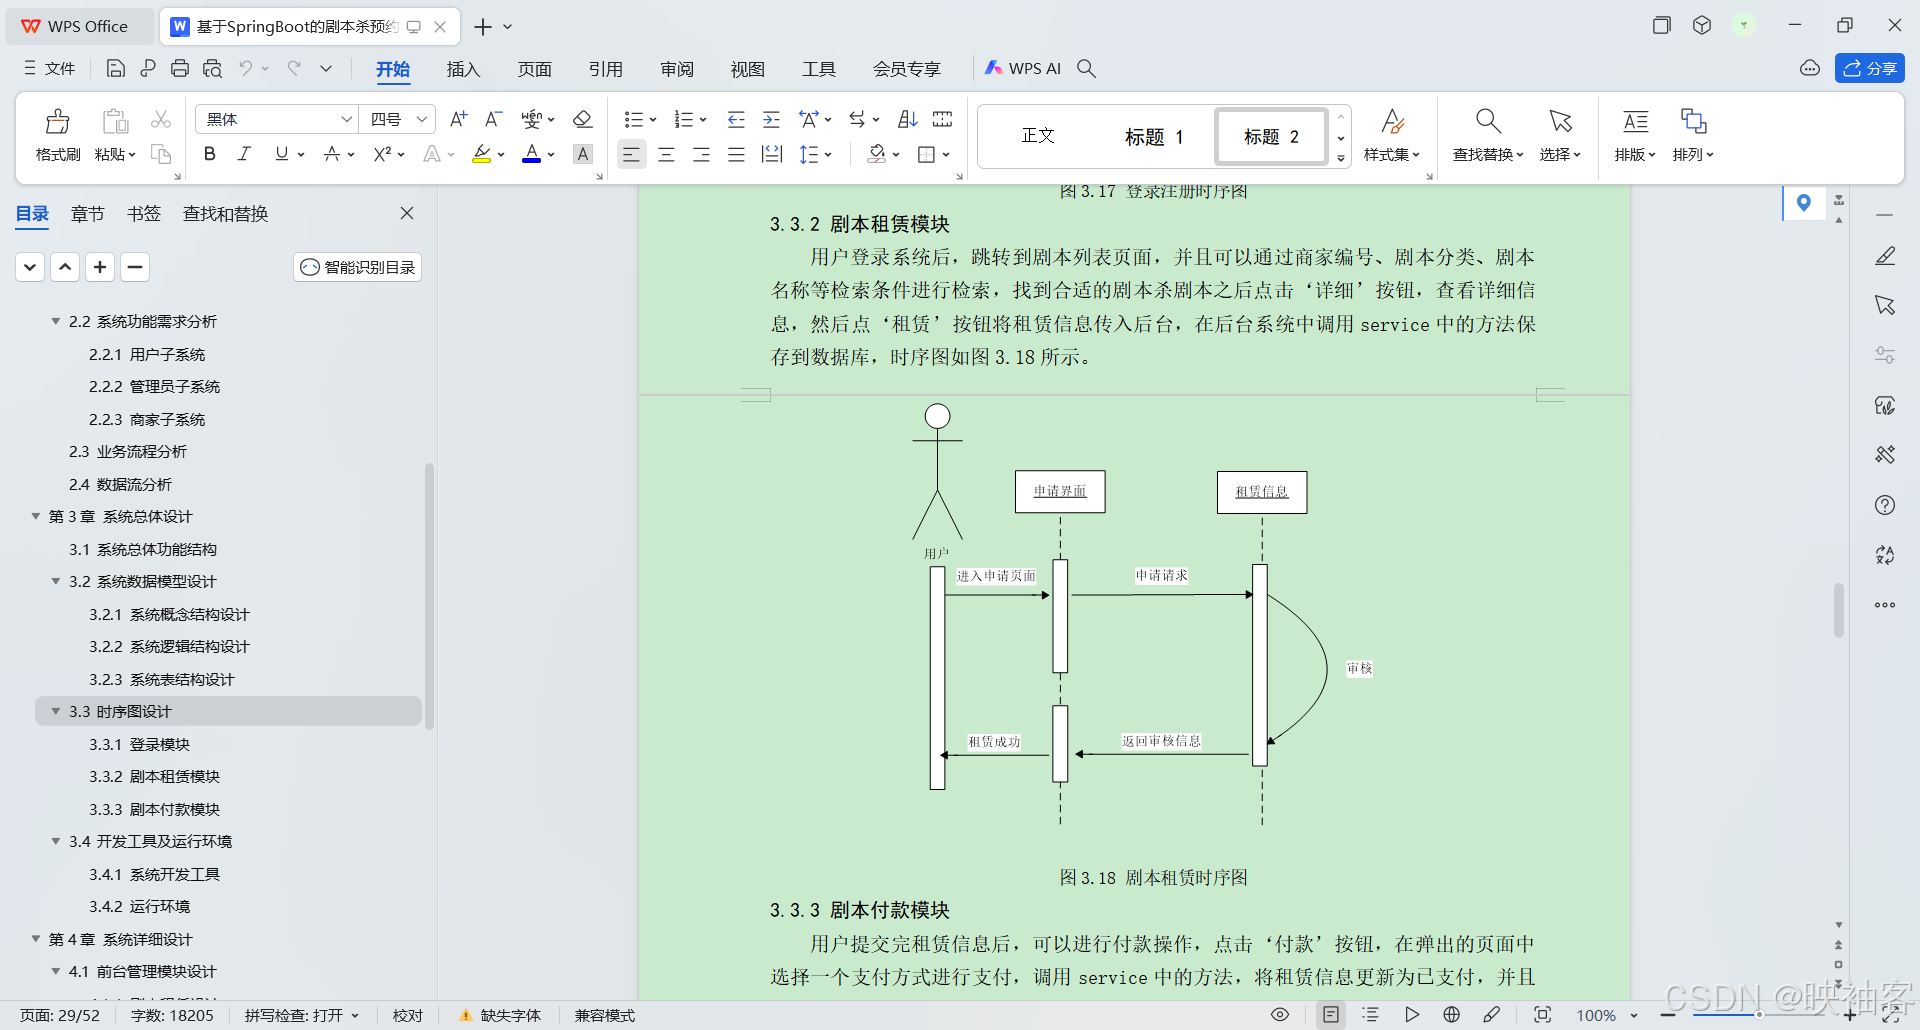Open the line spacing dropdown
1920x1030 pixels.
click(x=817, y=154)
